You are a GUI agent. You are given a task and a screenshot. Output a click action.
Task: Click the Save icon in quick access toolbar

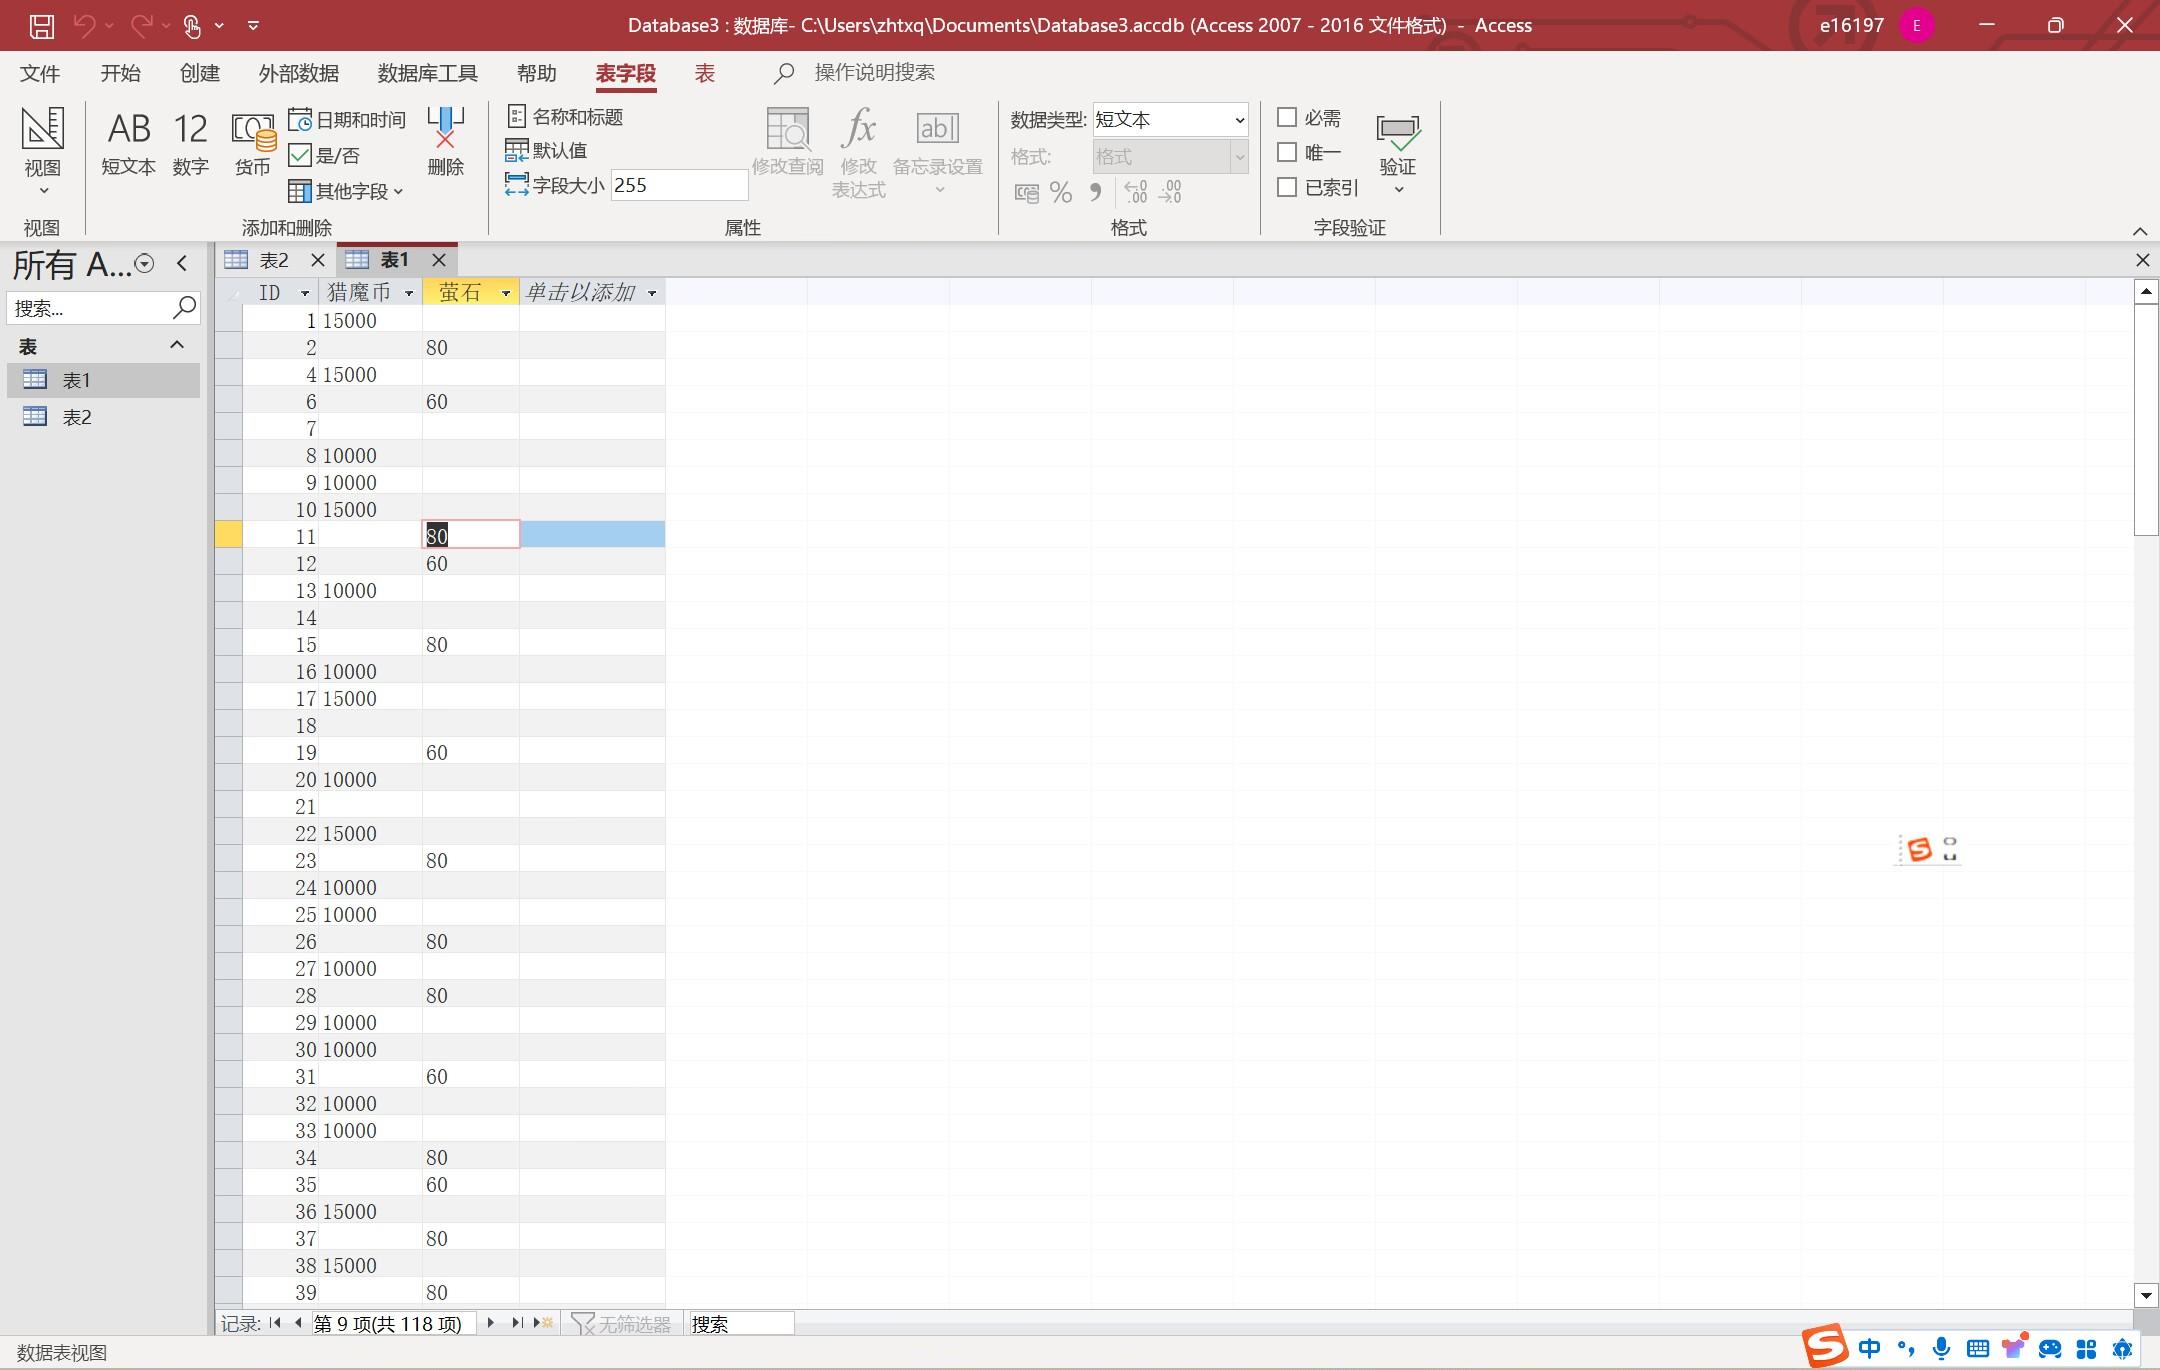tap(41, 26)
